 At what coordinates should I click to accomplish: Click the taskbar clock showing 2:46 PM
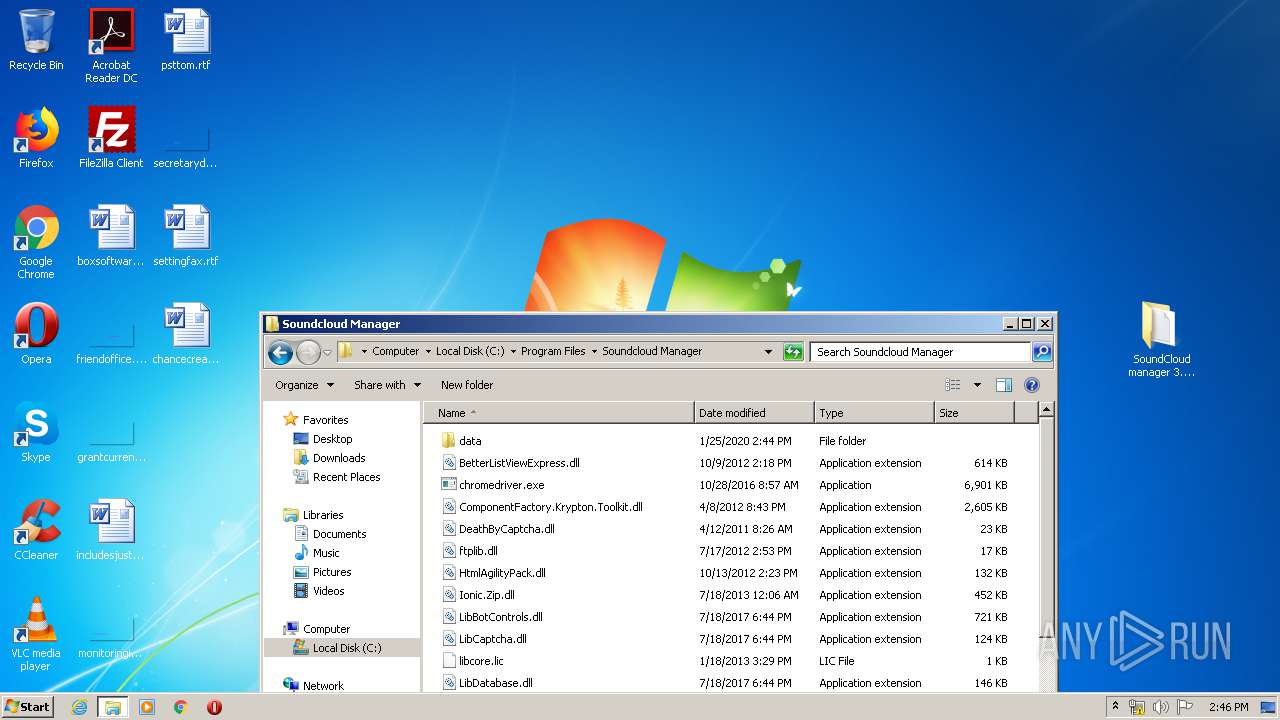point(1228,707)
